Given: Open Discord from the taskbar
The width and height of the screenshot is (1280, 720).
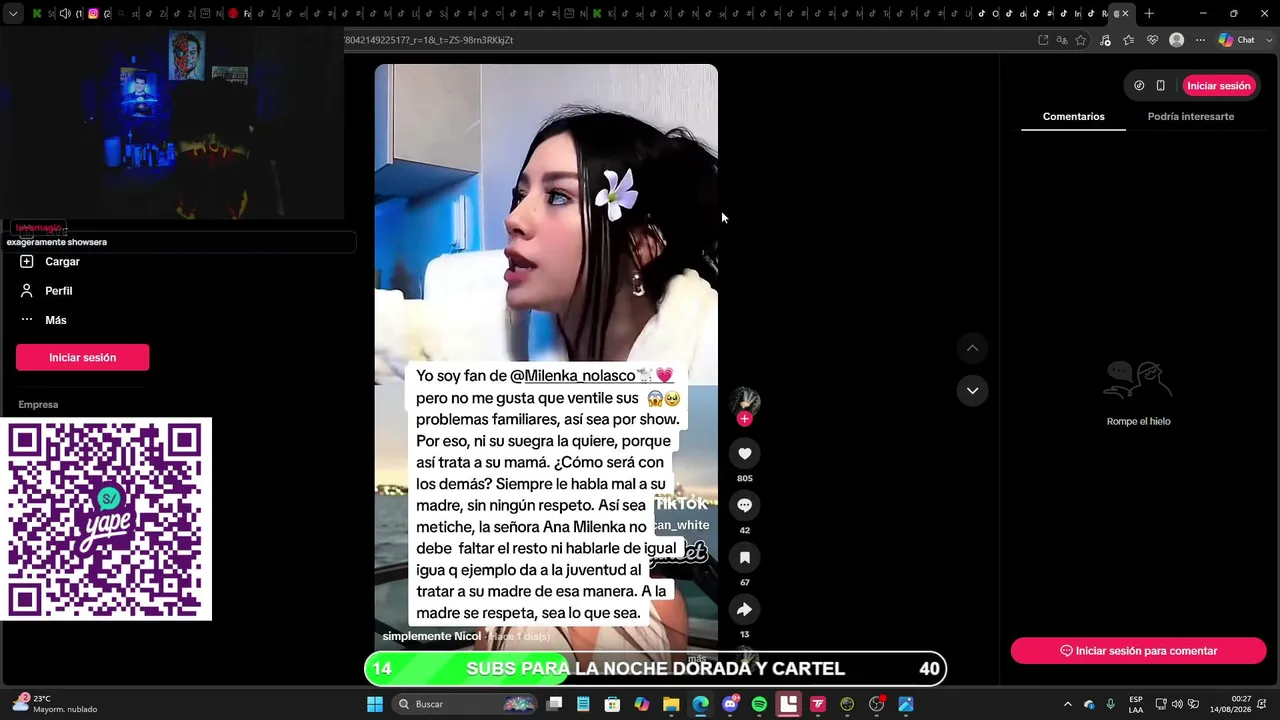Looking at the screenshot, I should 730,704.
